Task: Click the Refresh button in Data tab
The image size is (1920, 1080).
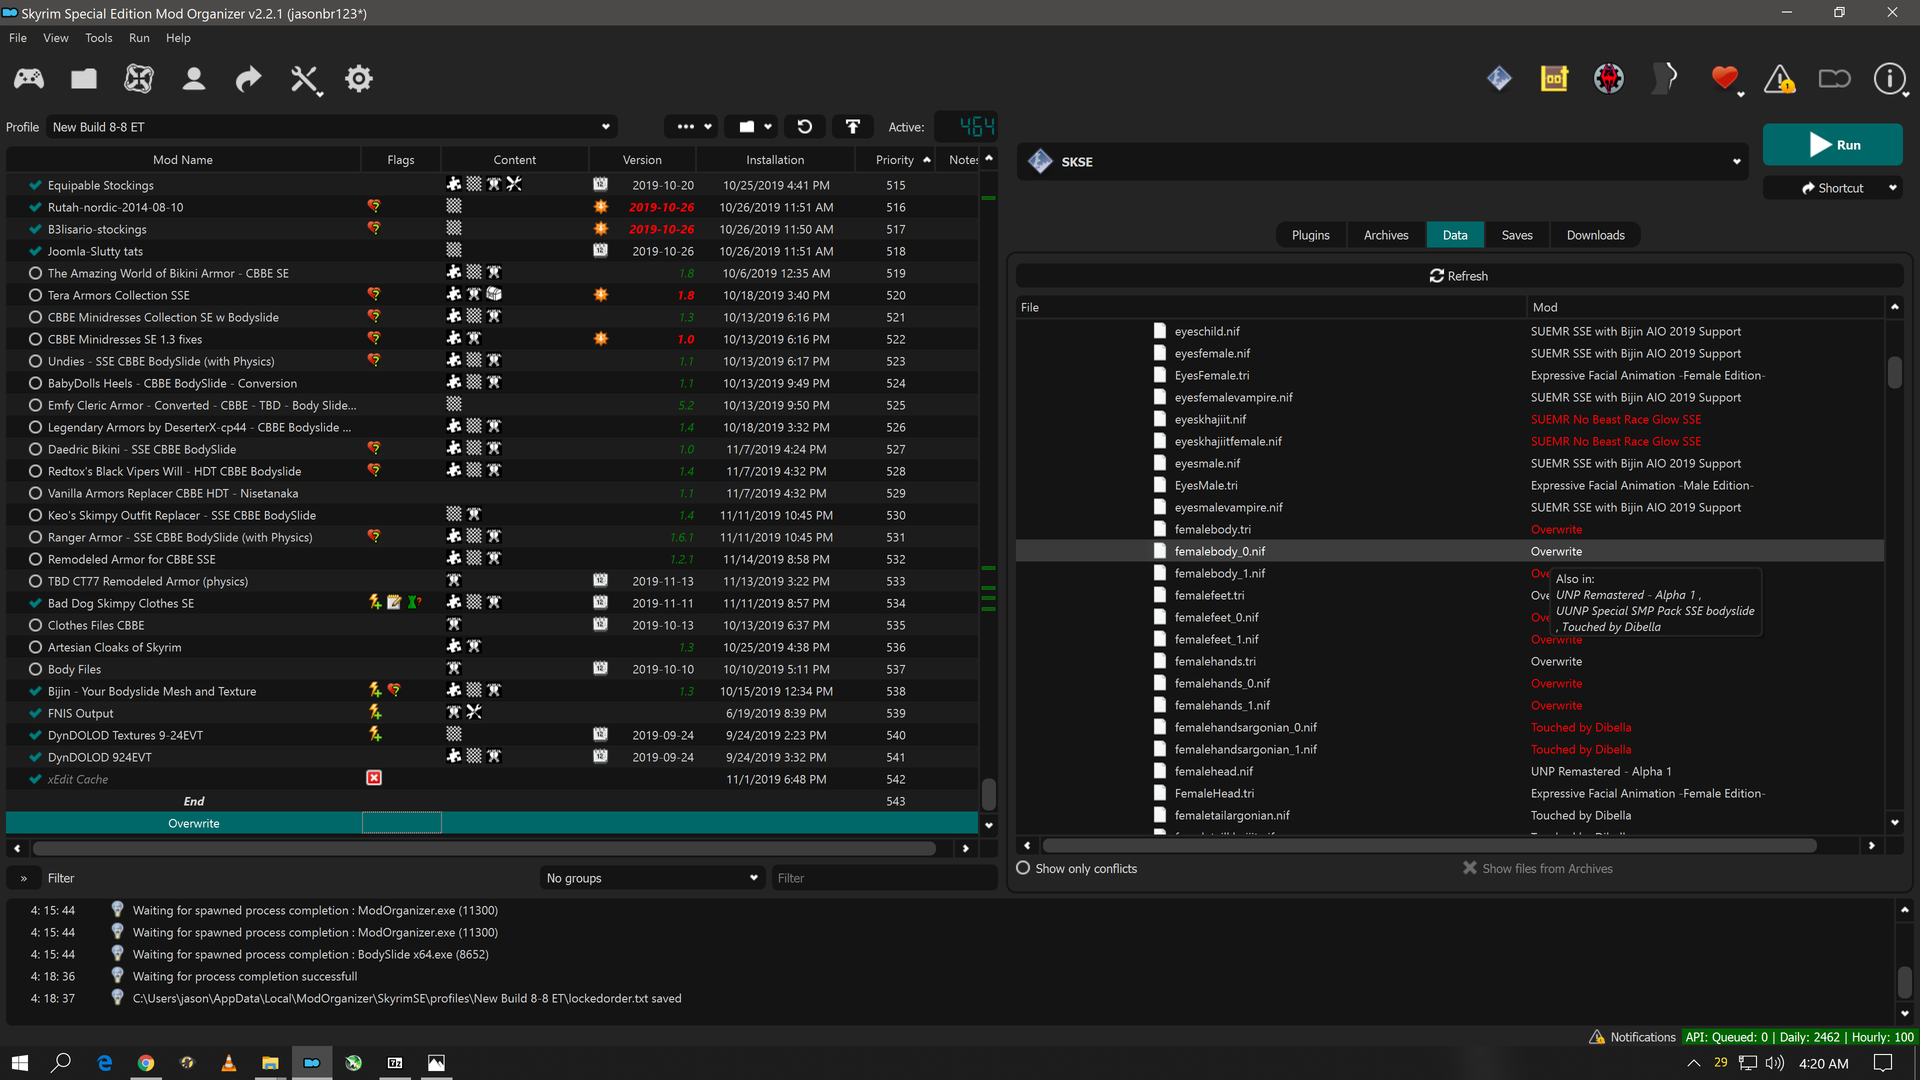Action: point(1459,276)
